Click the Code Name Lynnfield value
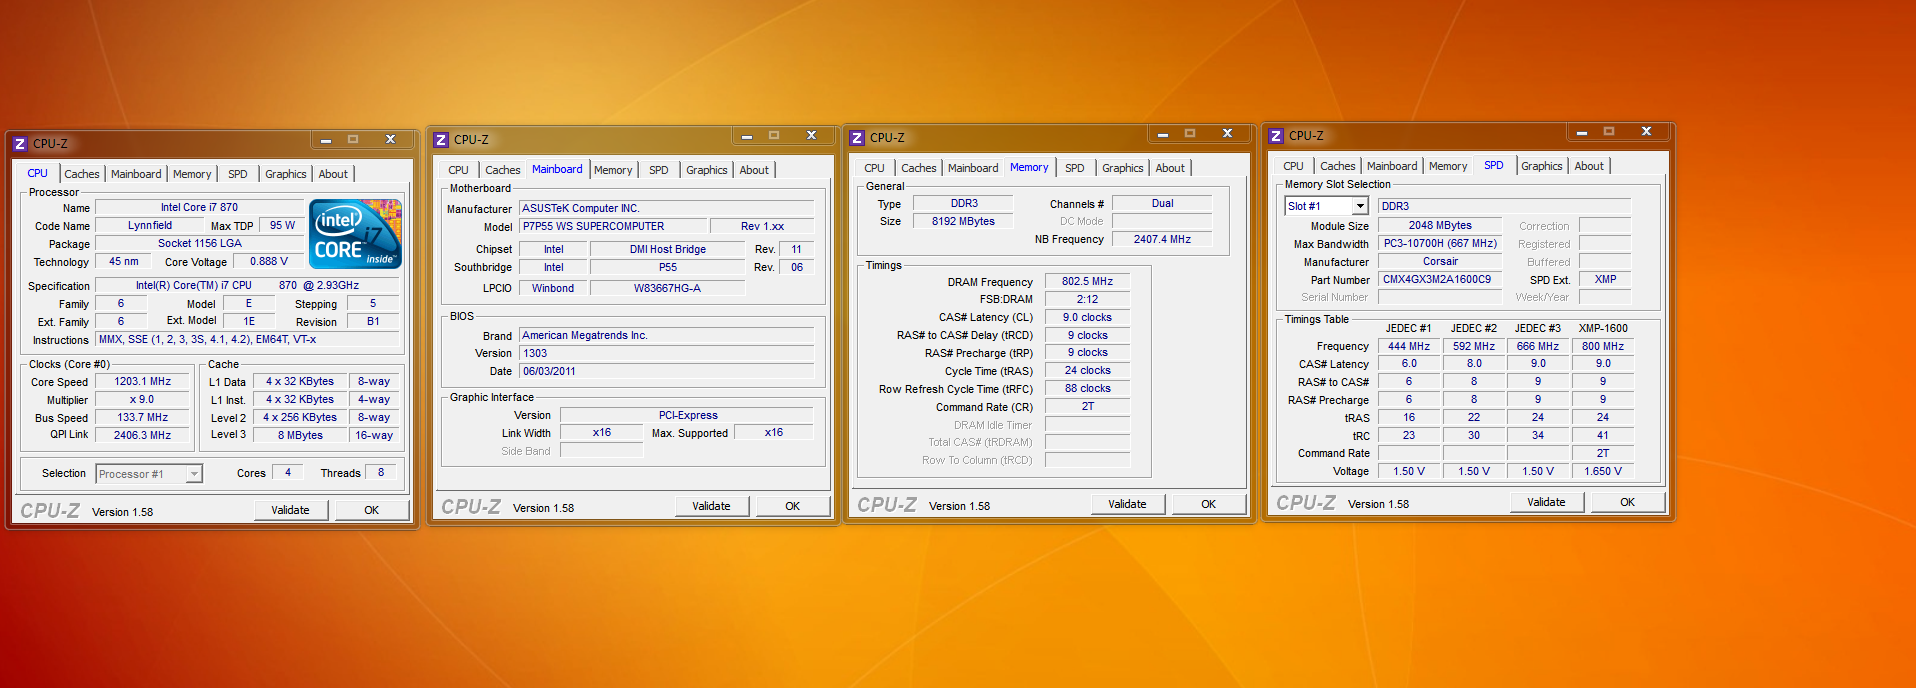This screenshot has height=688, width=1916. 150,226
